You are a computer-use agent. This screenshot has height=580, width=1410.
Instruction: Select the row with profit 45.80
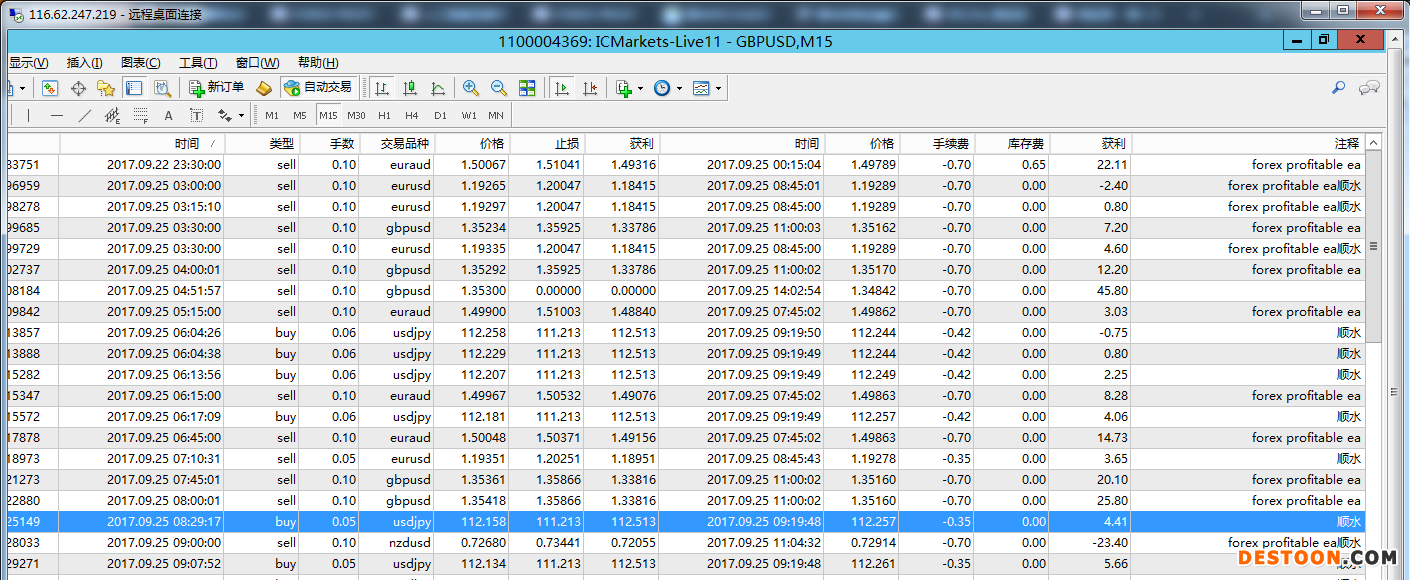coord(685,291)
